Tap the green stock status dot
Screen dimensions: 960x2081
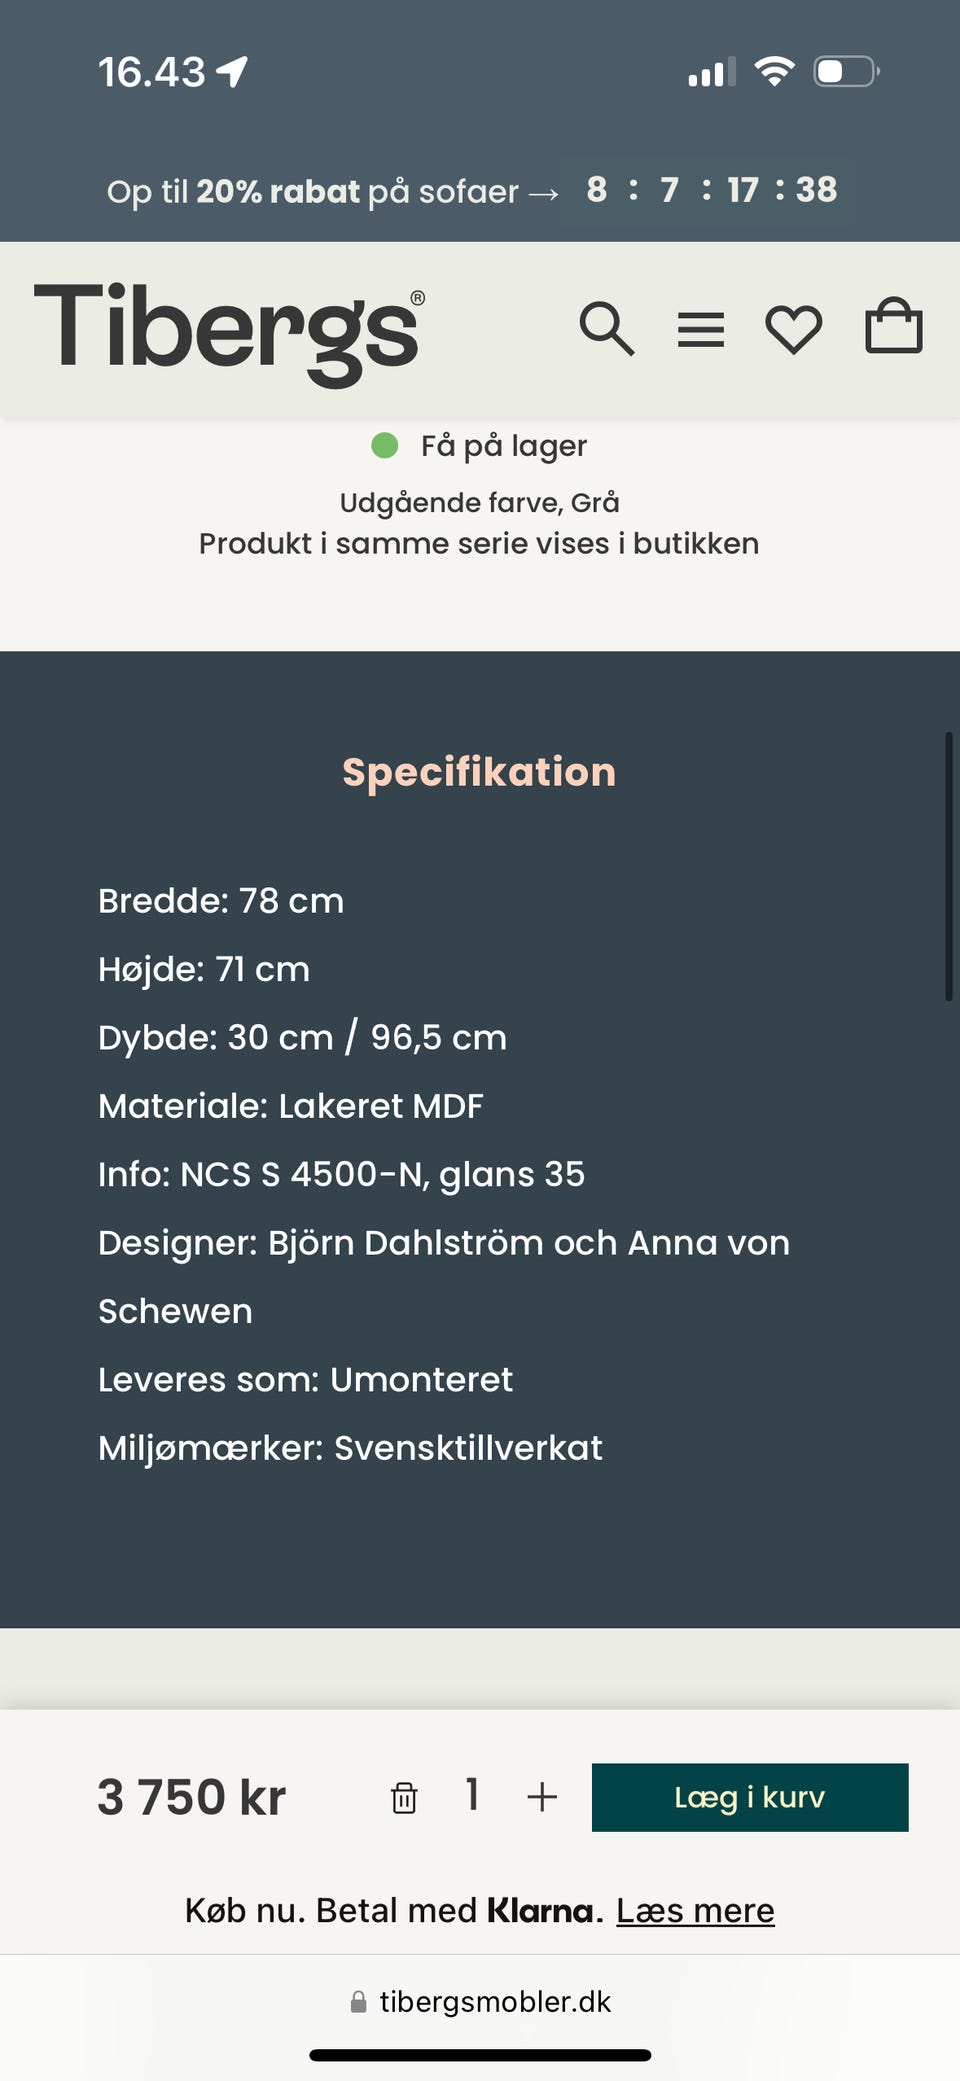tap(385, 445)
